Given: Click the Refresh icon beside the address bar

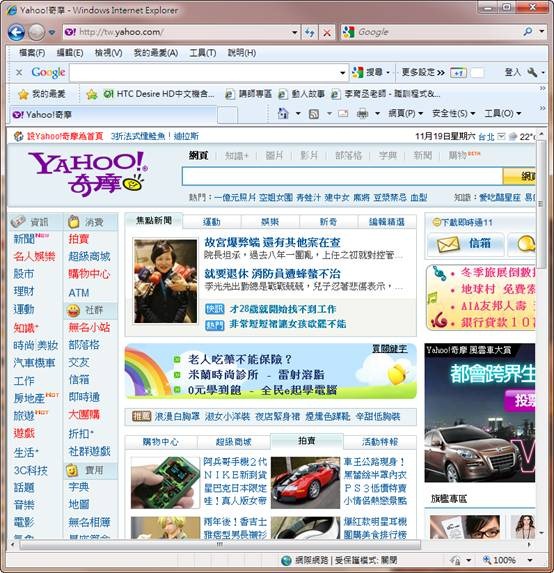Looking at the screenshot, I should click(310, 33).
